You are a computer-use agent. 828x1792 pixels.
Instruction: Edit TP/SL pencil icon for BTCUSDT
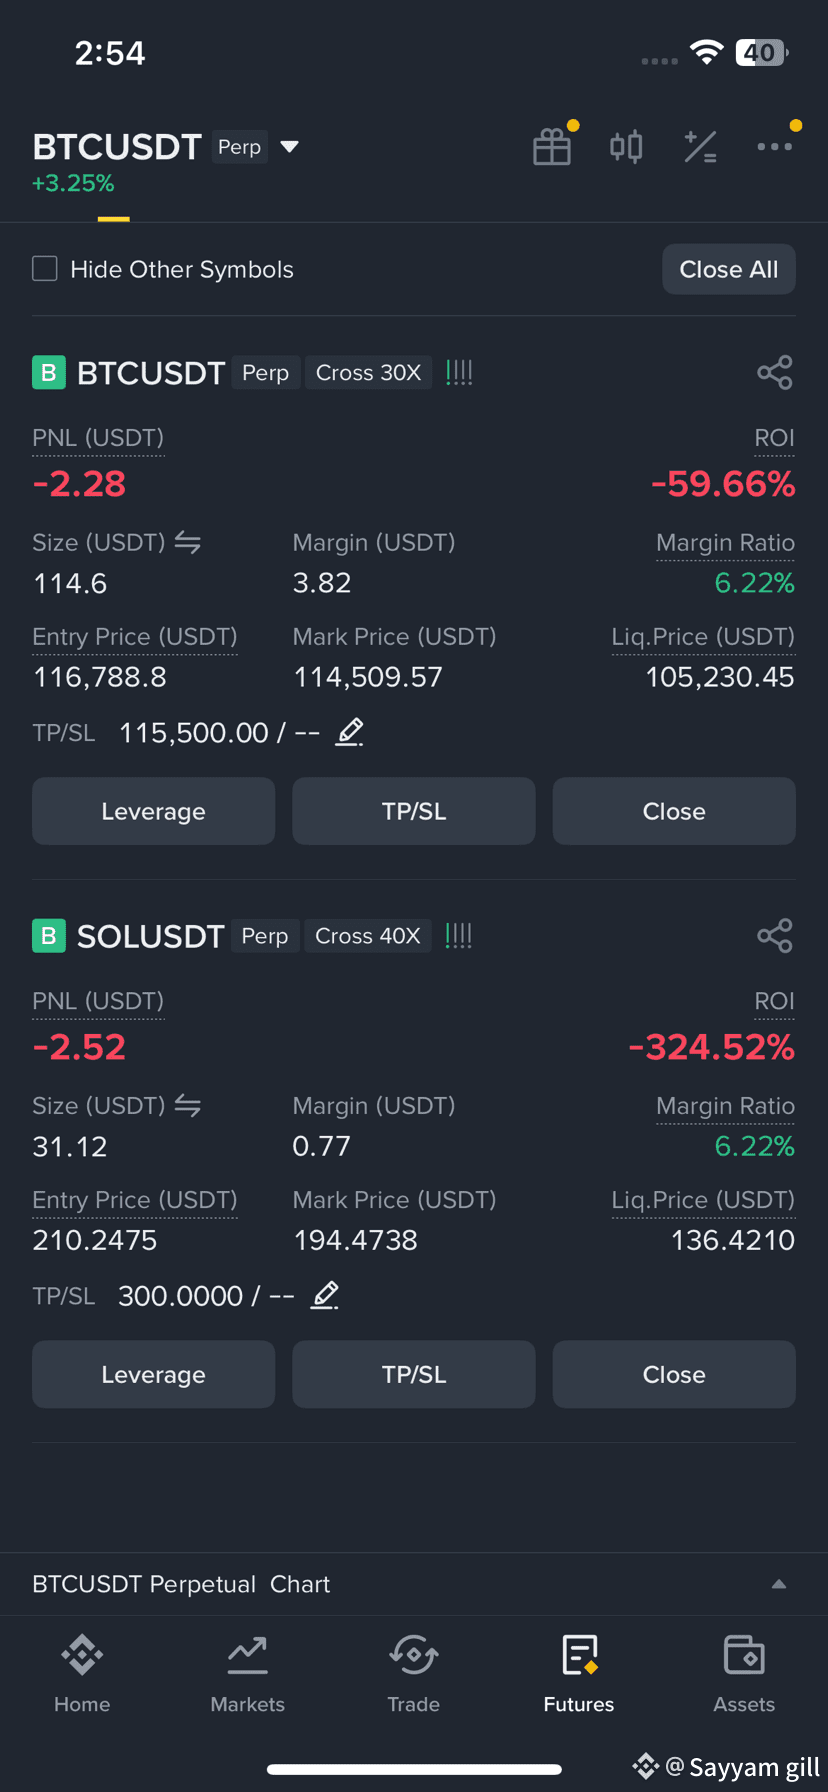[x=349, y=733]
